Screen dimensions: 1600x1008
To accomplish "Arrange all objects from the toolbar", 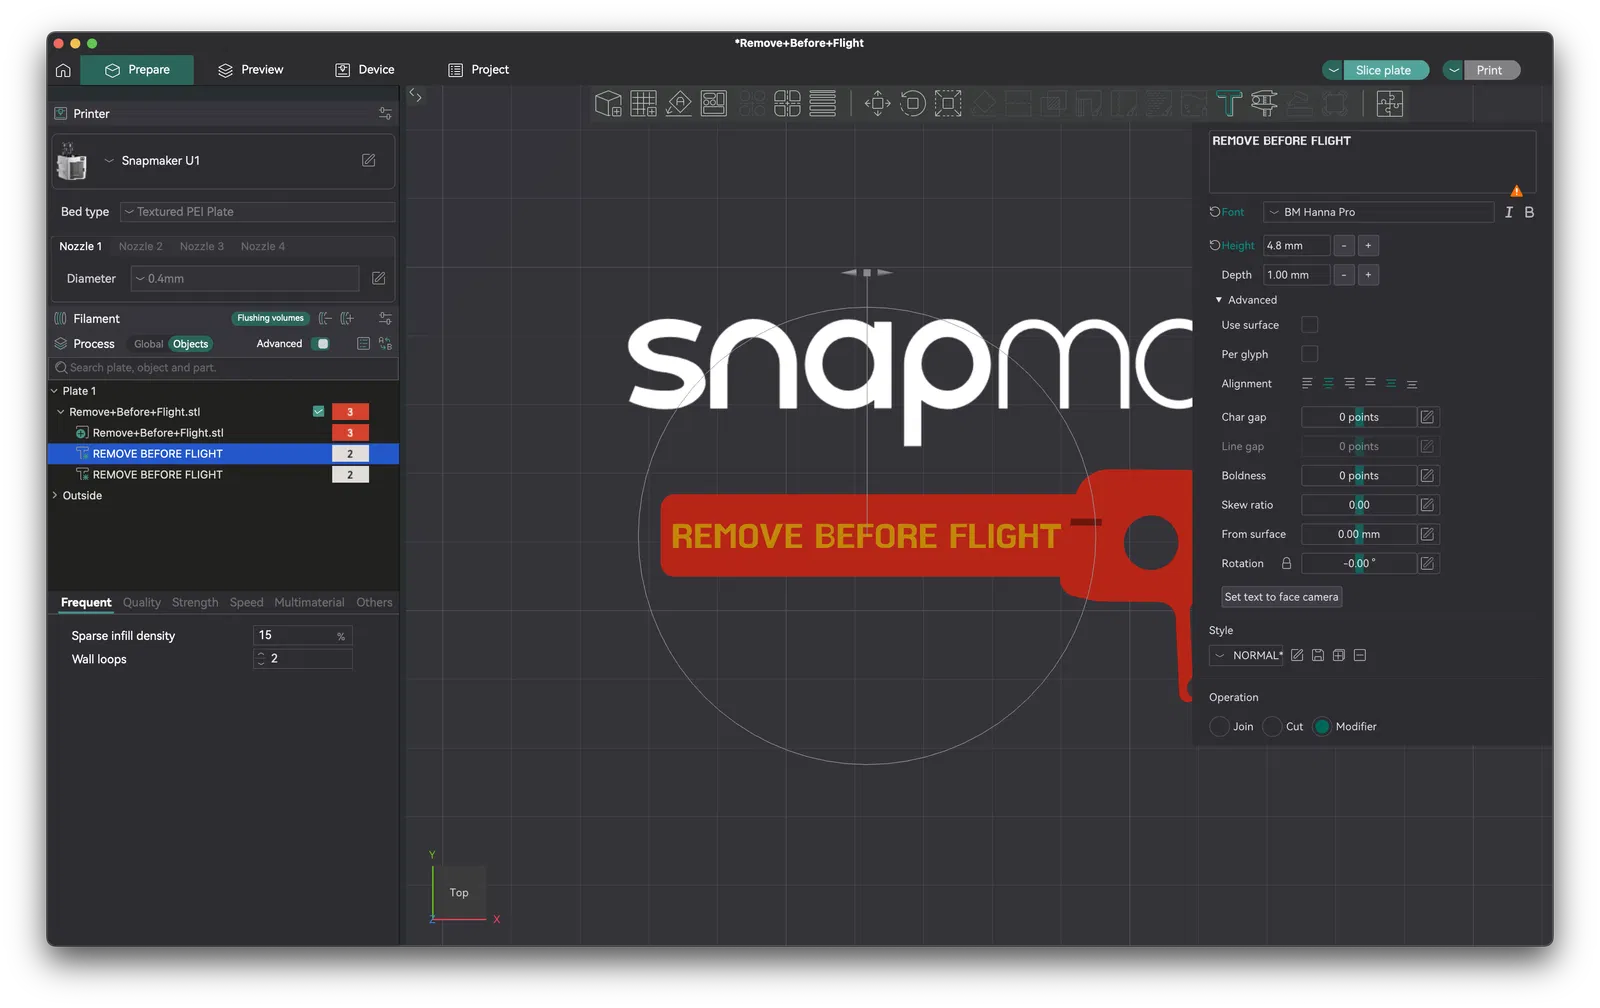I will tap(714, 104).
